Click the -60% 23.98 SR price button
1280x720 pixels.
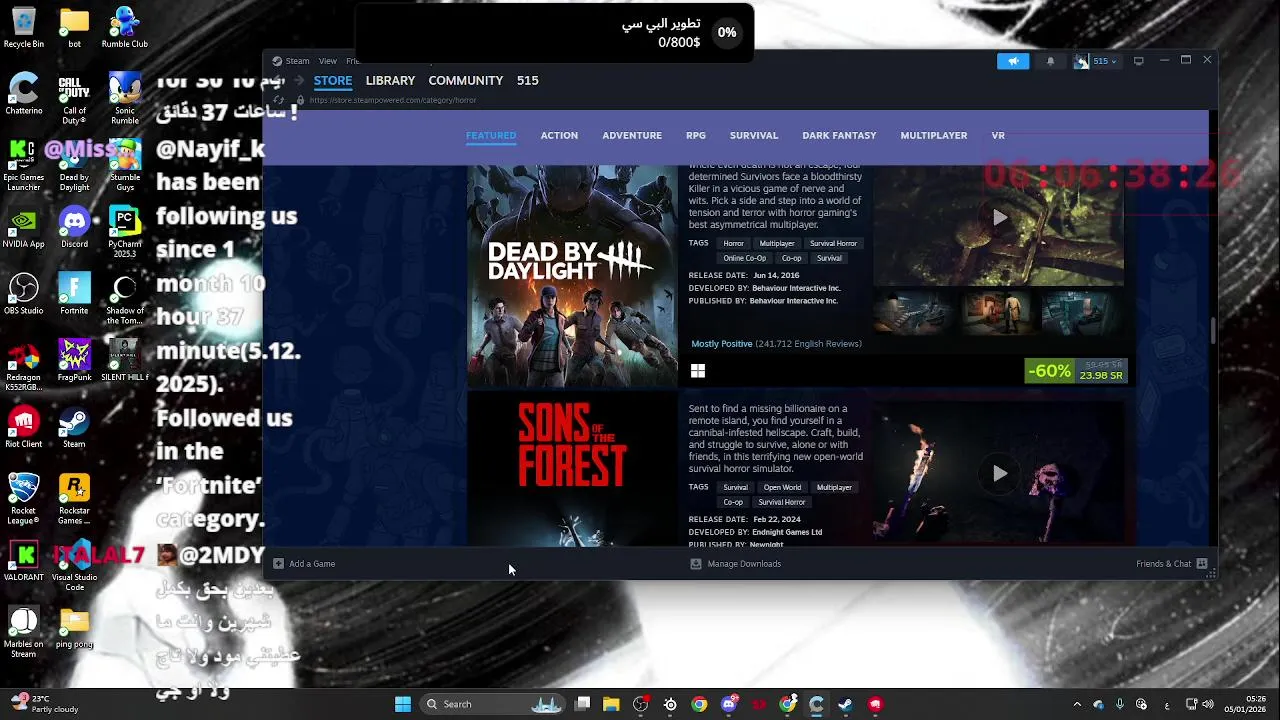(1076, 371)
